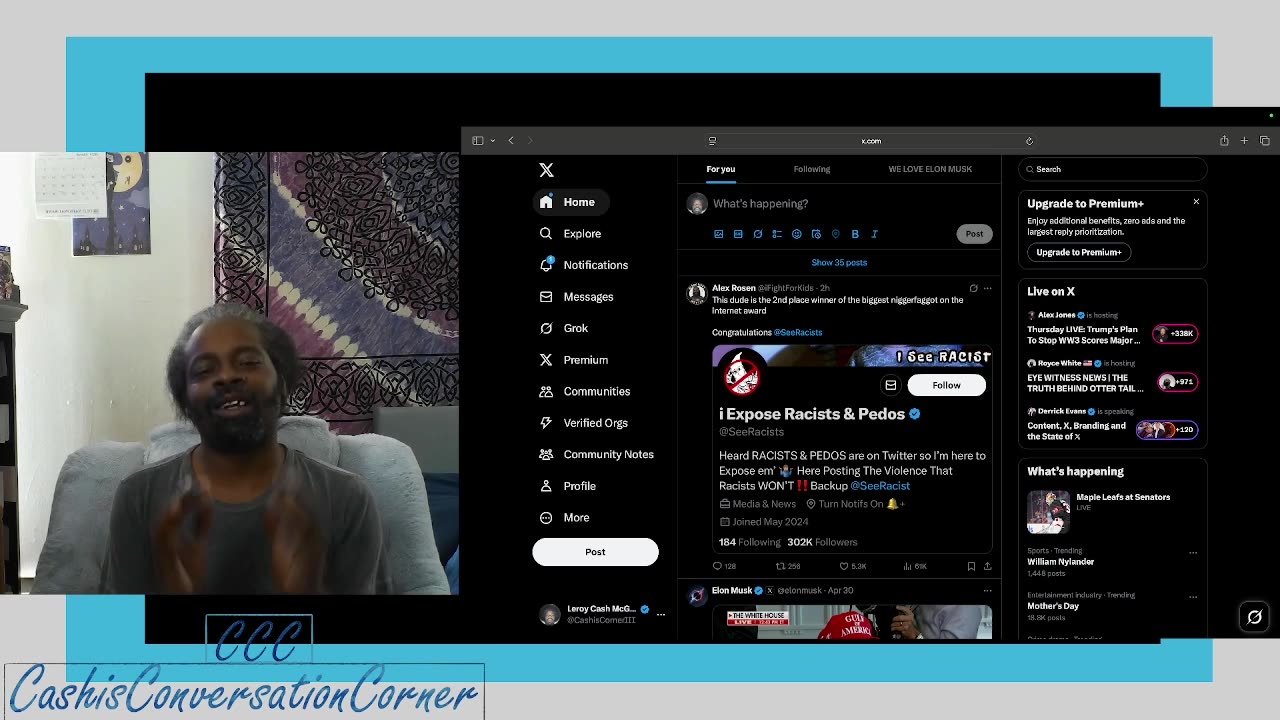Go back in Safari
The width and height of the screenshot is (1280, 720).
pyautogui.click(x=511, y=141)
